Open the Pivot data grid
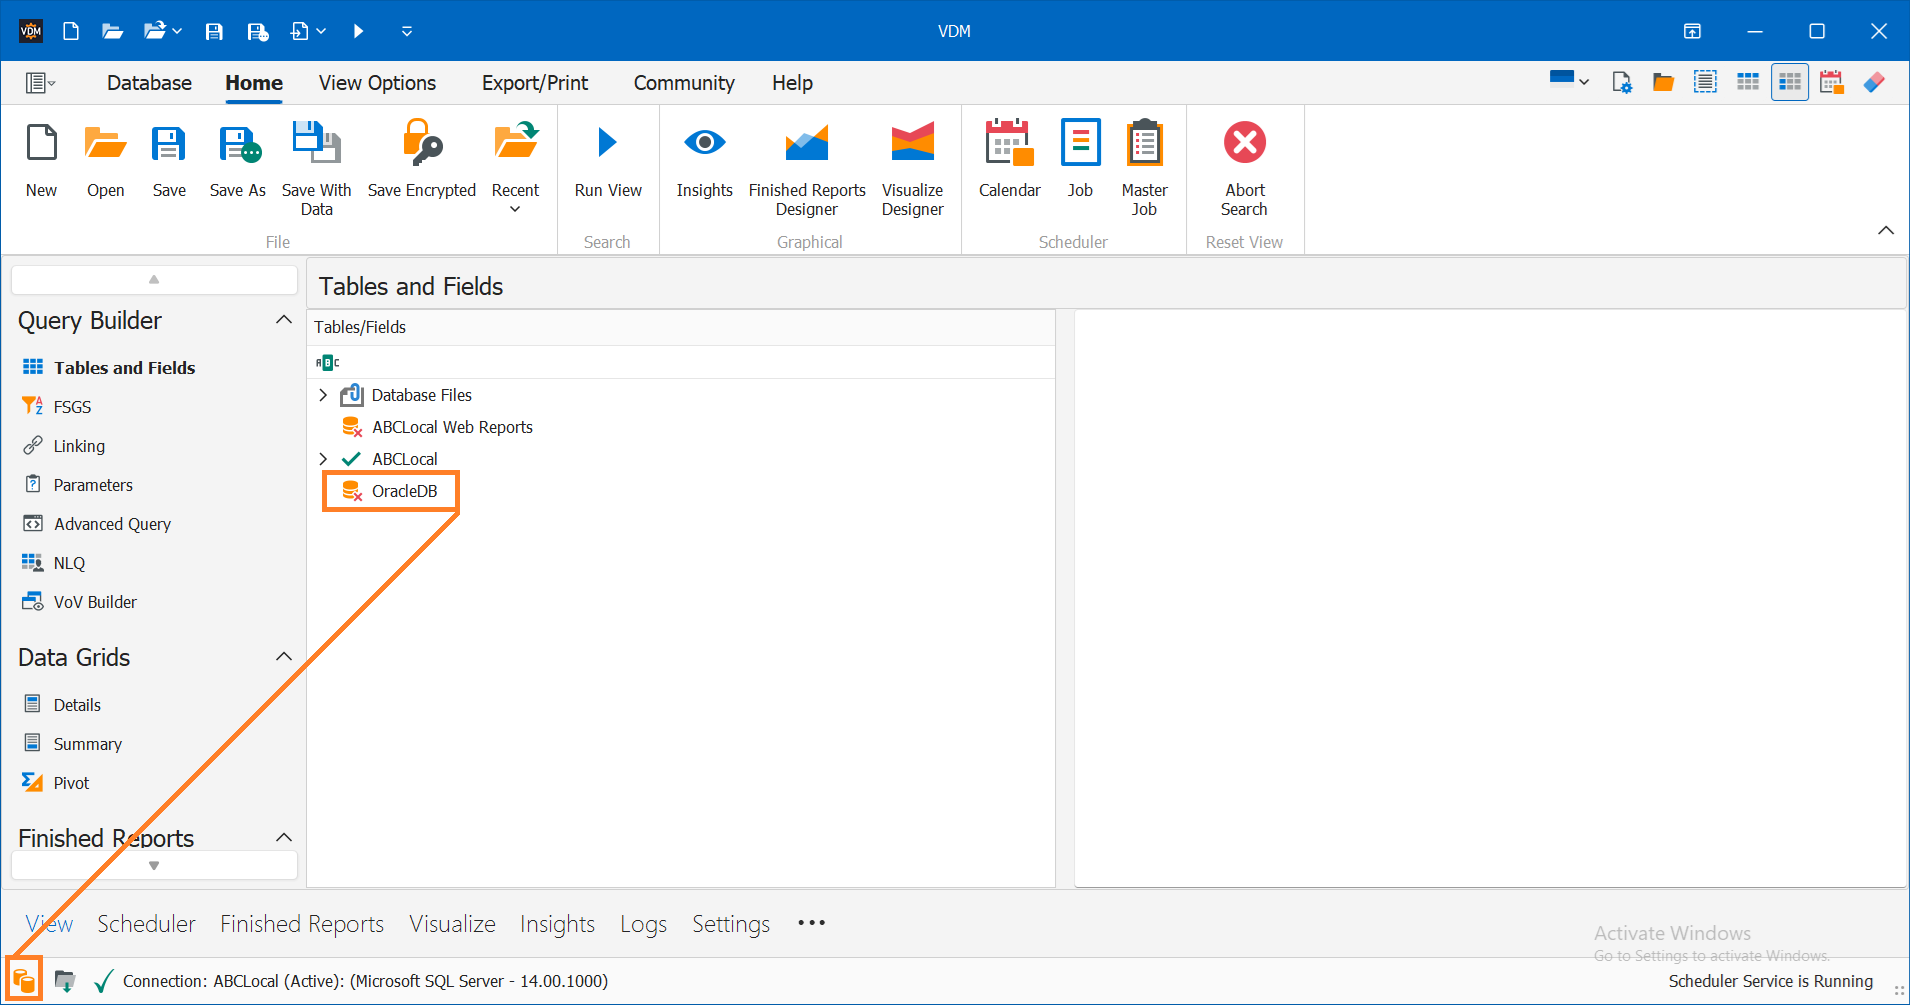The image size is (1910, 1005). pos(56,782)
